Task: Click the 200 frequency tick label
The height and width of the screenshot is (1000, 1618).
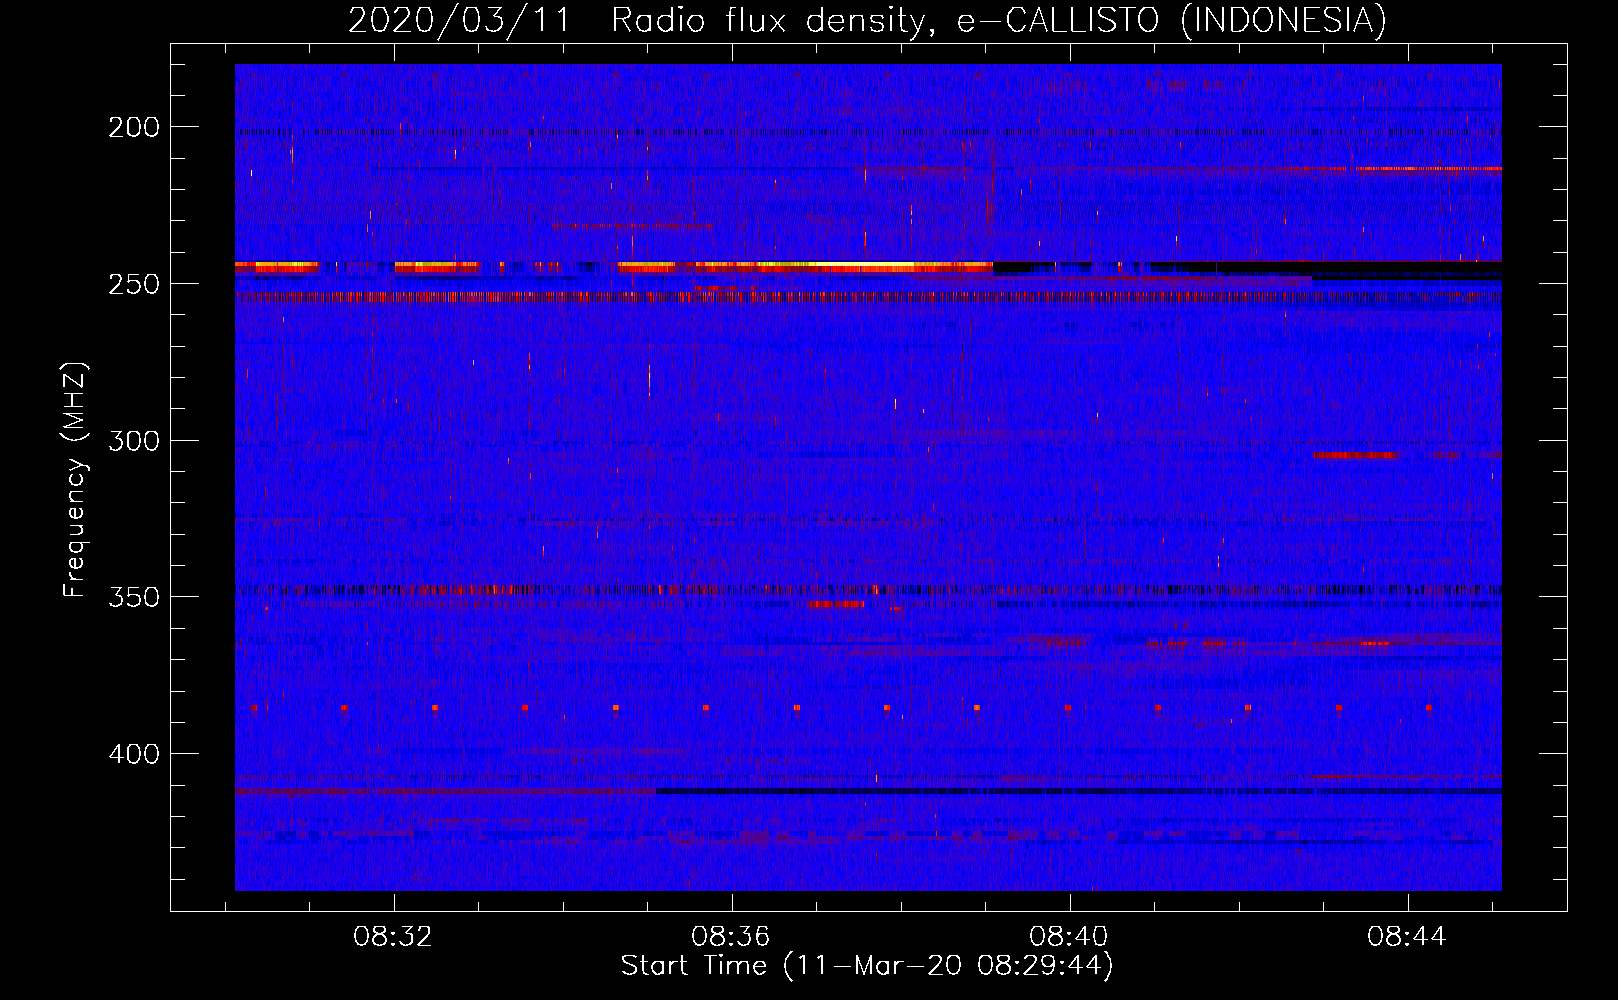Action: tap(134, 127)
